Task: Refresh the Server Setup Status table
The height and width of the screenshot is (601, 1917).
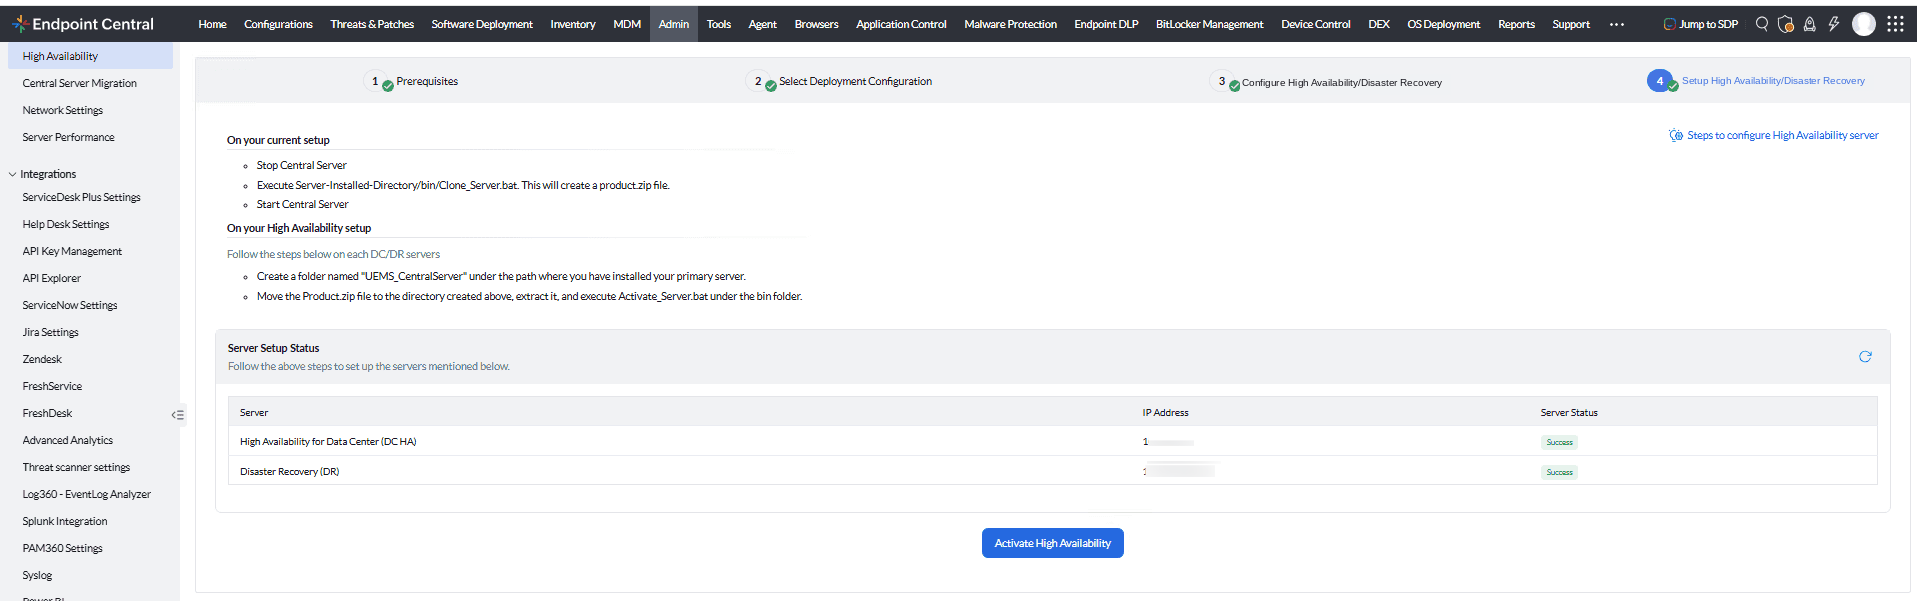Action: 1865,357
